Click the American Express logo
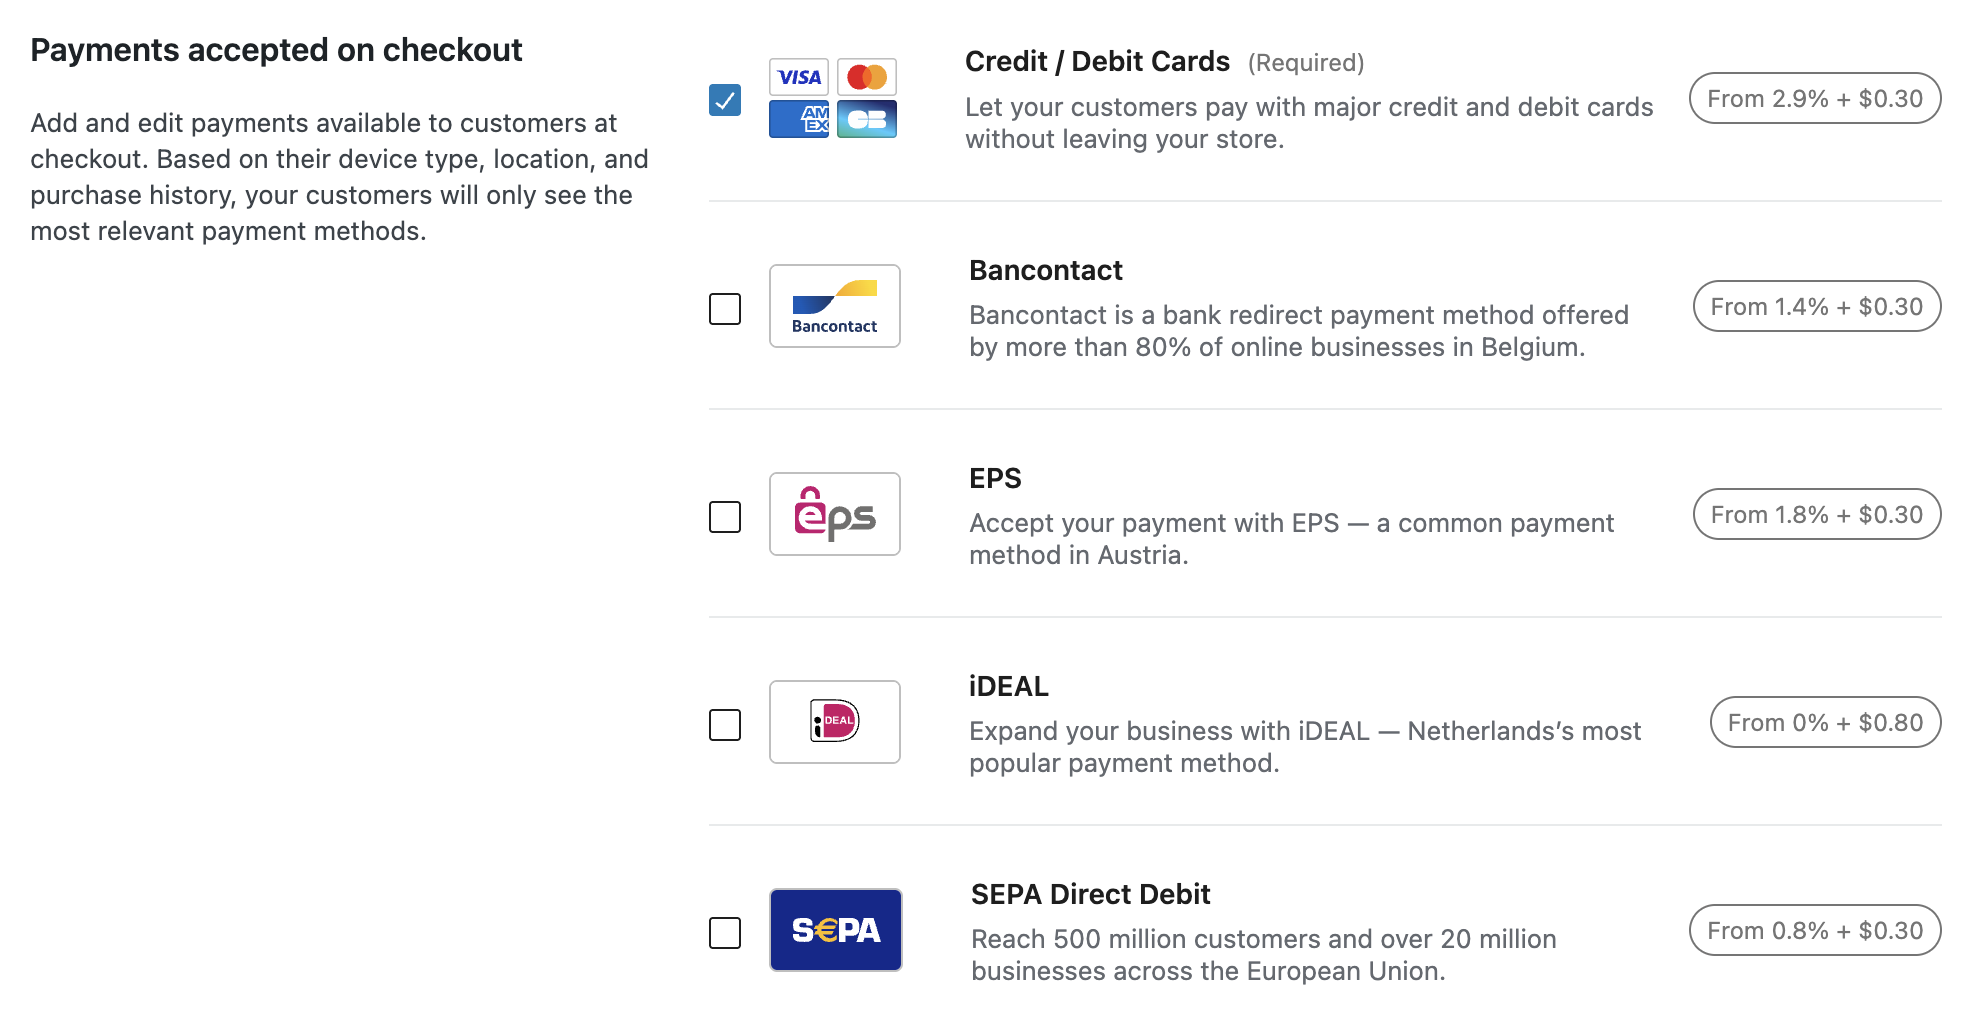The width and height of the screenshot is (1978, 1026). (798, 119)
